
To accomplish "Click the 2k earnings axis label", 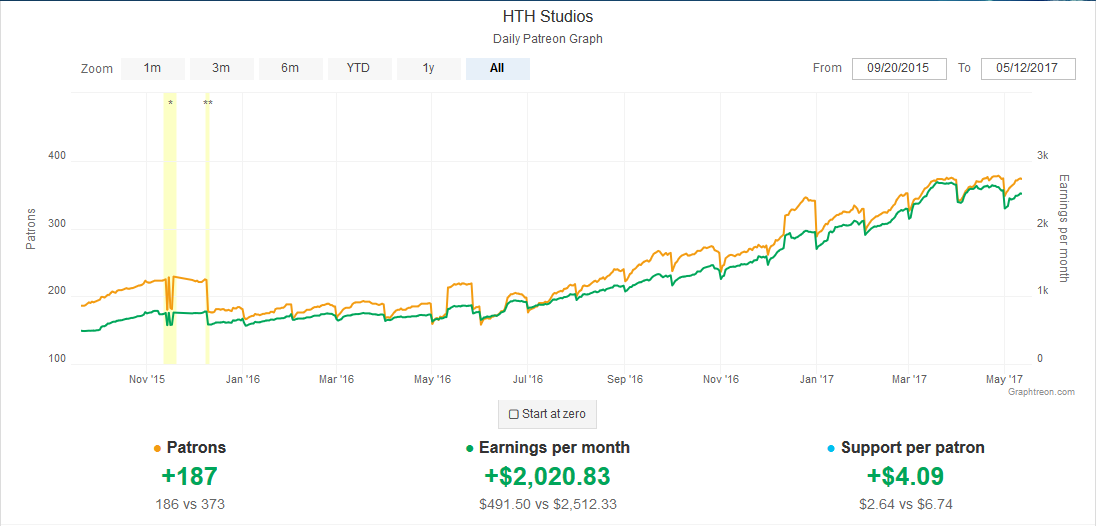I will pos(1043,224).
